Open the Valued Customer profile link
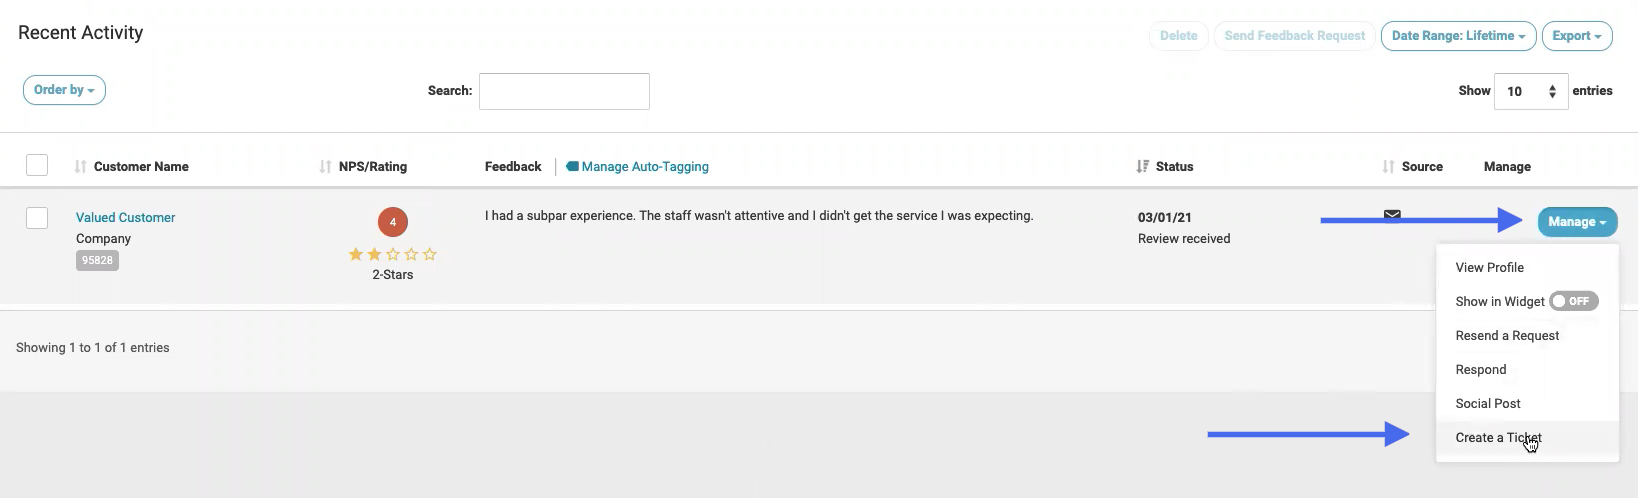Viewport: 1638px width, 498px height. coord(125,217)
